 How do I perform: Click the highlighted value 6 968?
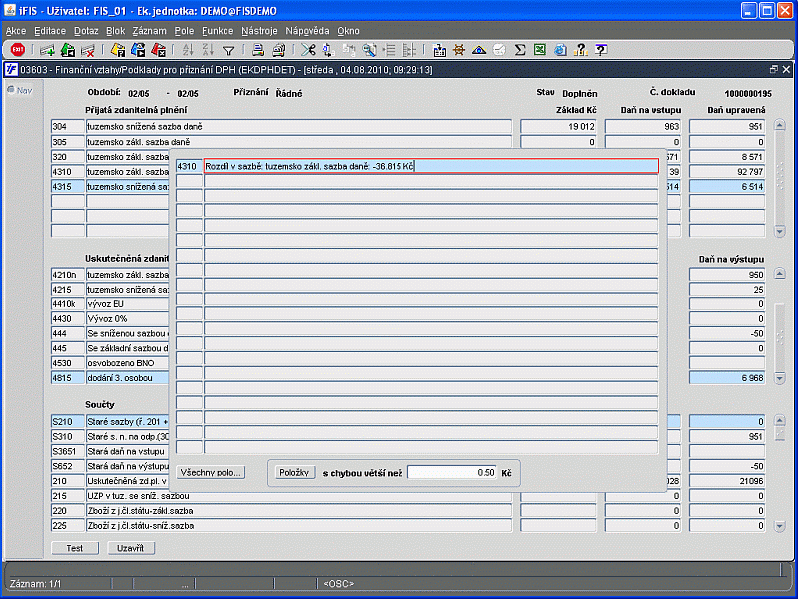(727, 378)
